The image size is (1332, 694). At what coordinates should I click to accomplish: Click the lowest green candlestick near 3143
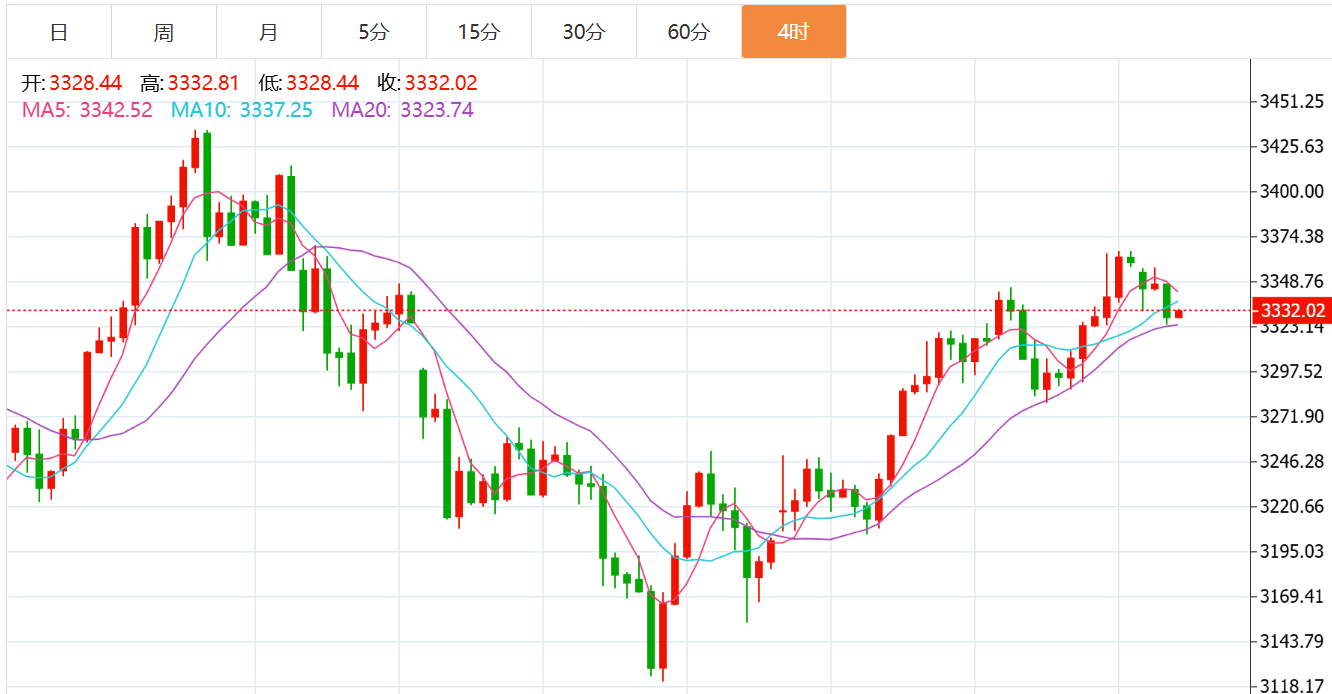pyautogui.click(x=651, y=630)
